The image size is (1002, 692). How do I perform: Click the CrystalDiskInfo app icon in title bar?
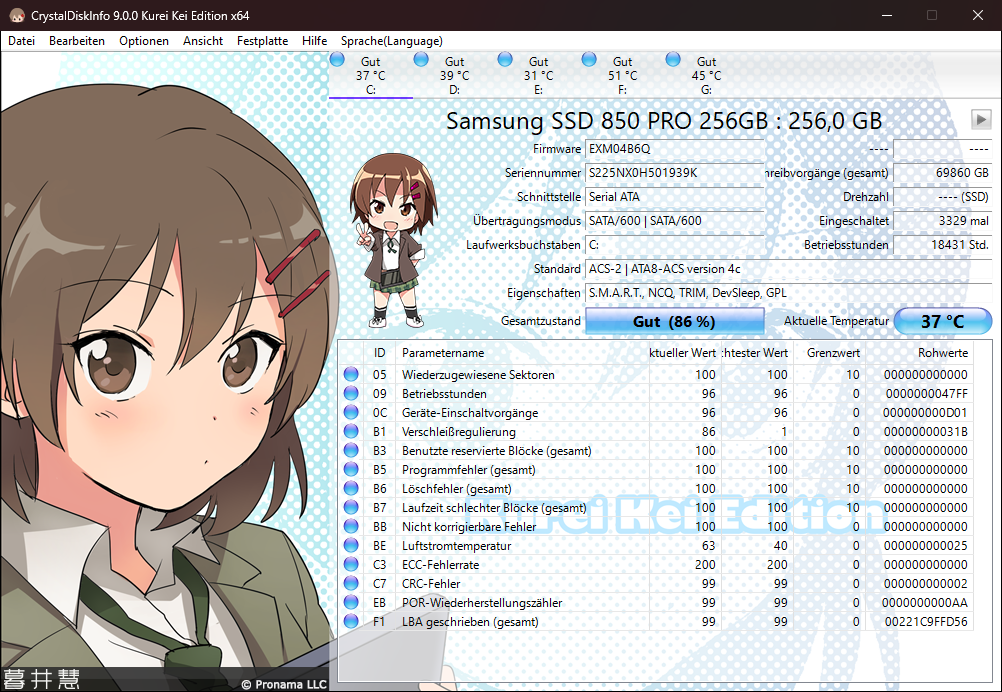tap(15, 15)
